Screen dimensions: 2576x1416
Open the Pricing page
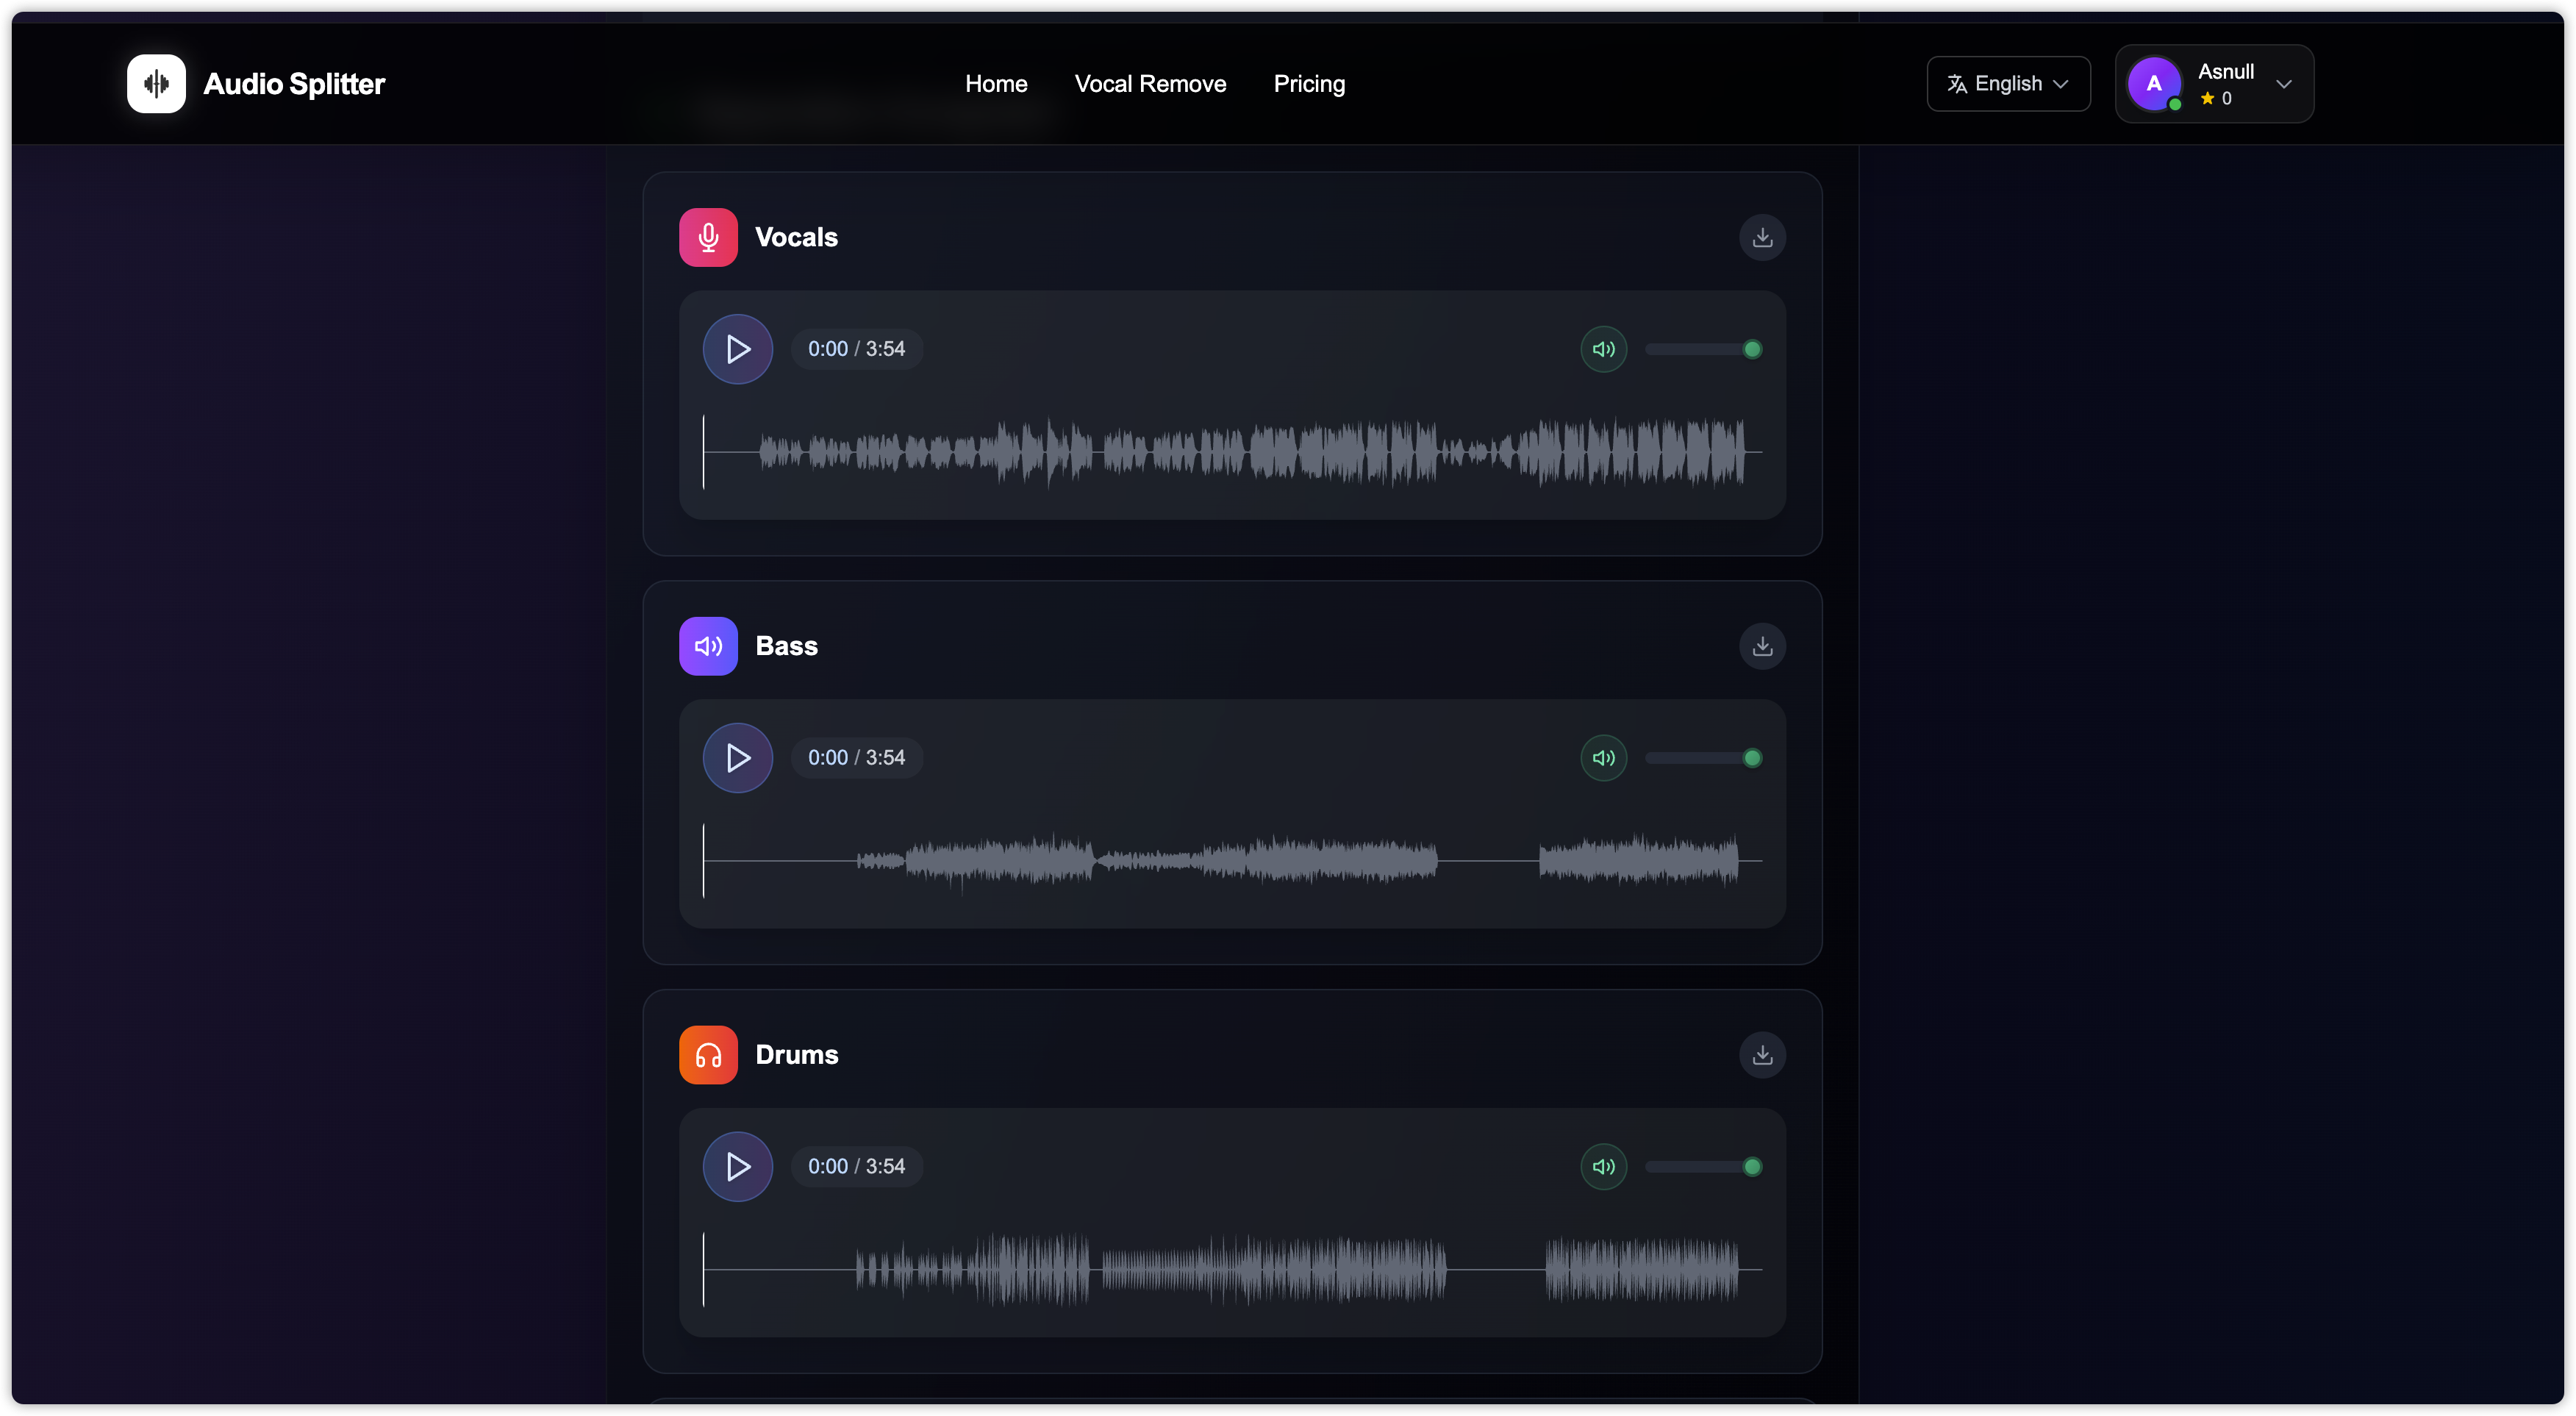(1309, 84)
